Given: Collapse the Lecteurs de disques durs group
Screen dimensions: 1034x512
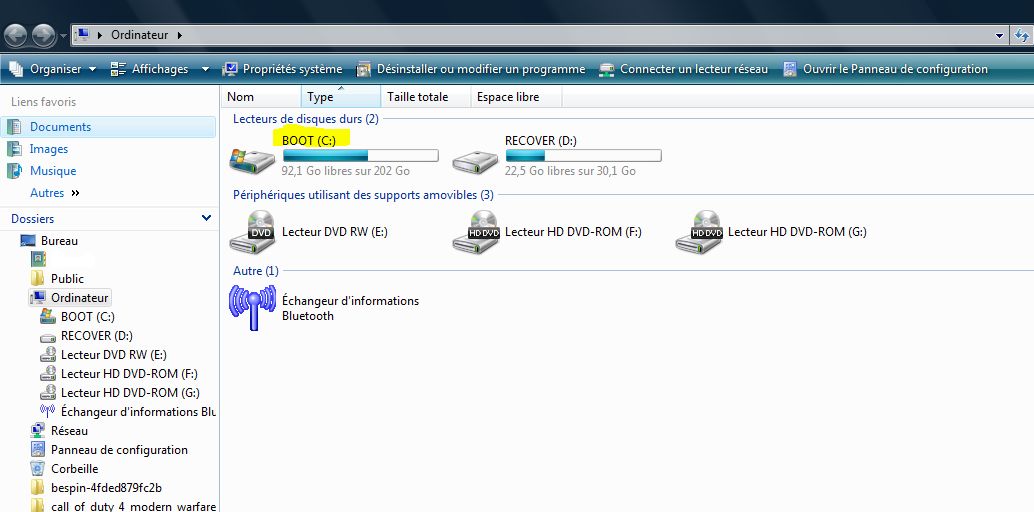Looking at the screenshot, I should point(306,119).
